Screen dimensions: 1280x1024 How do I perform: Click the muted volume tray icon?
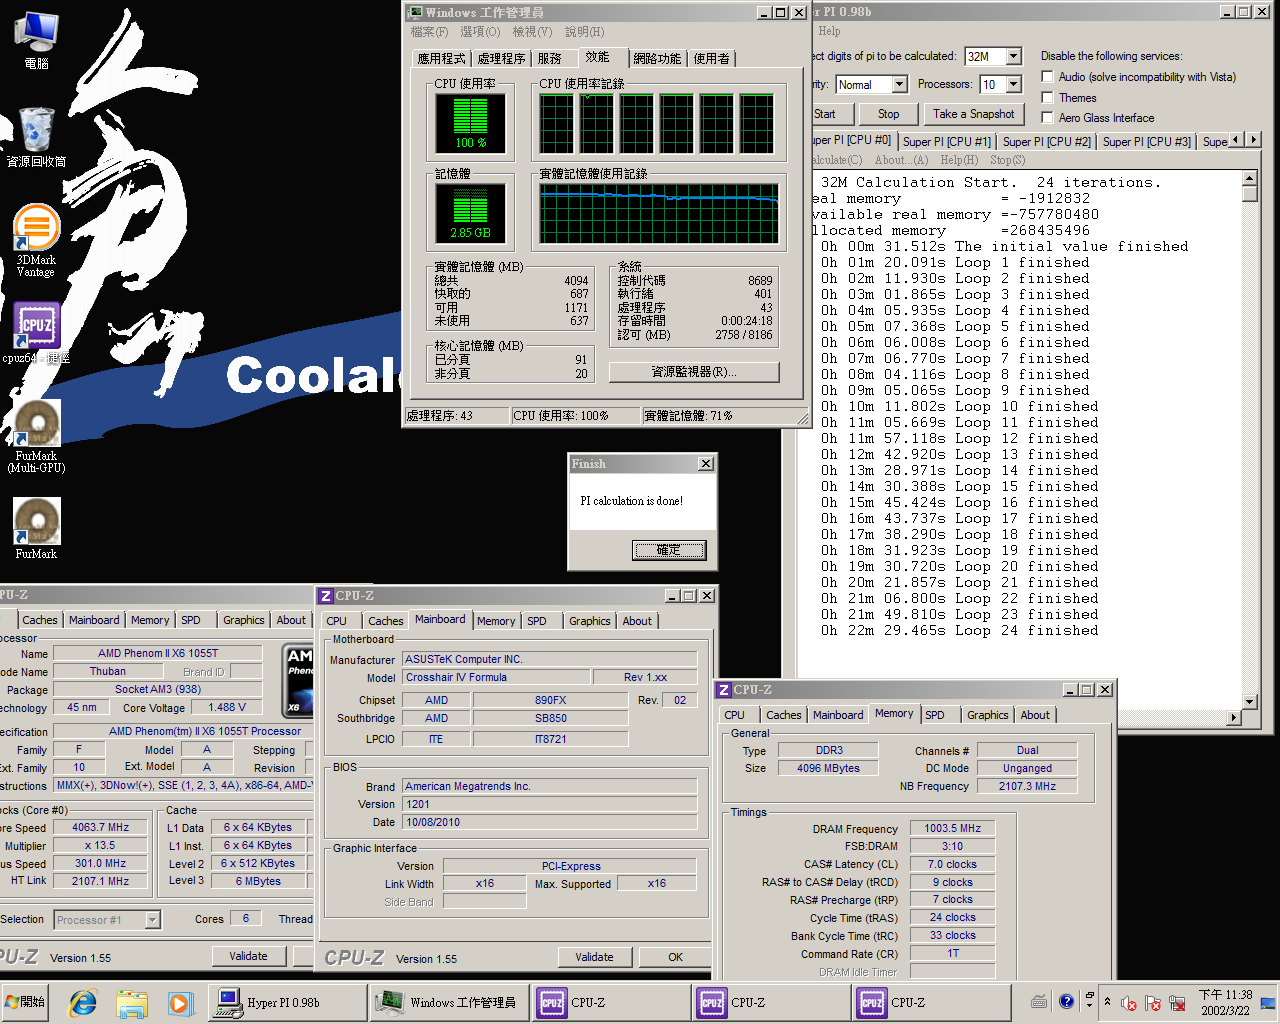pos(1129,1002)
